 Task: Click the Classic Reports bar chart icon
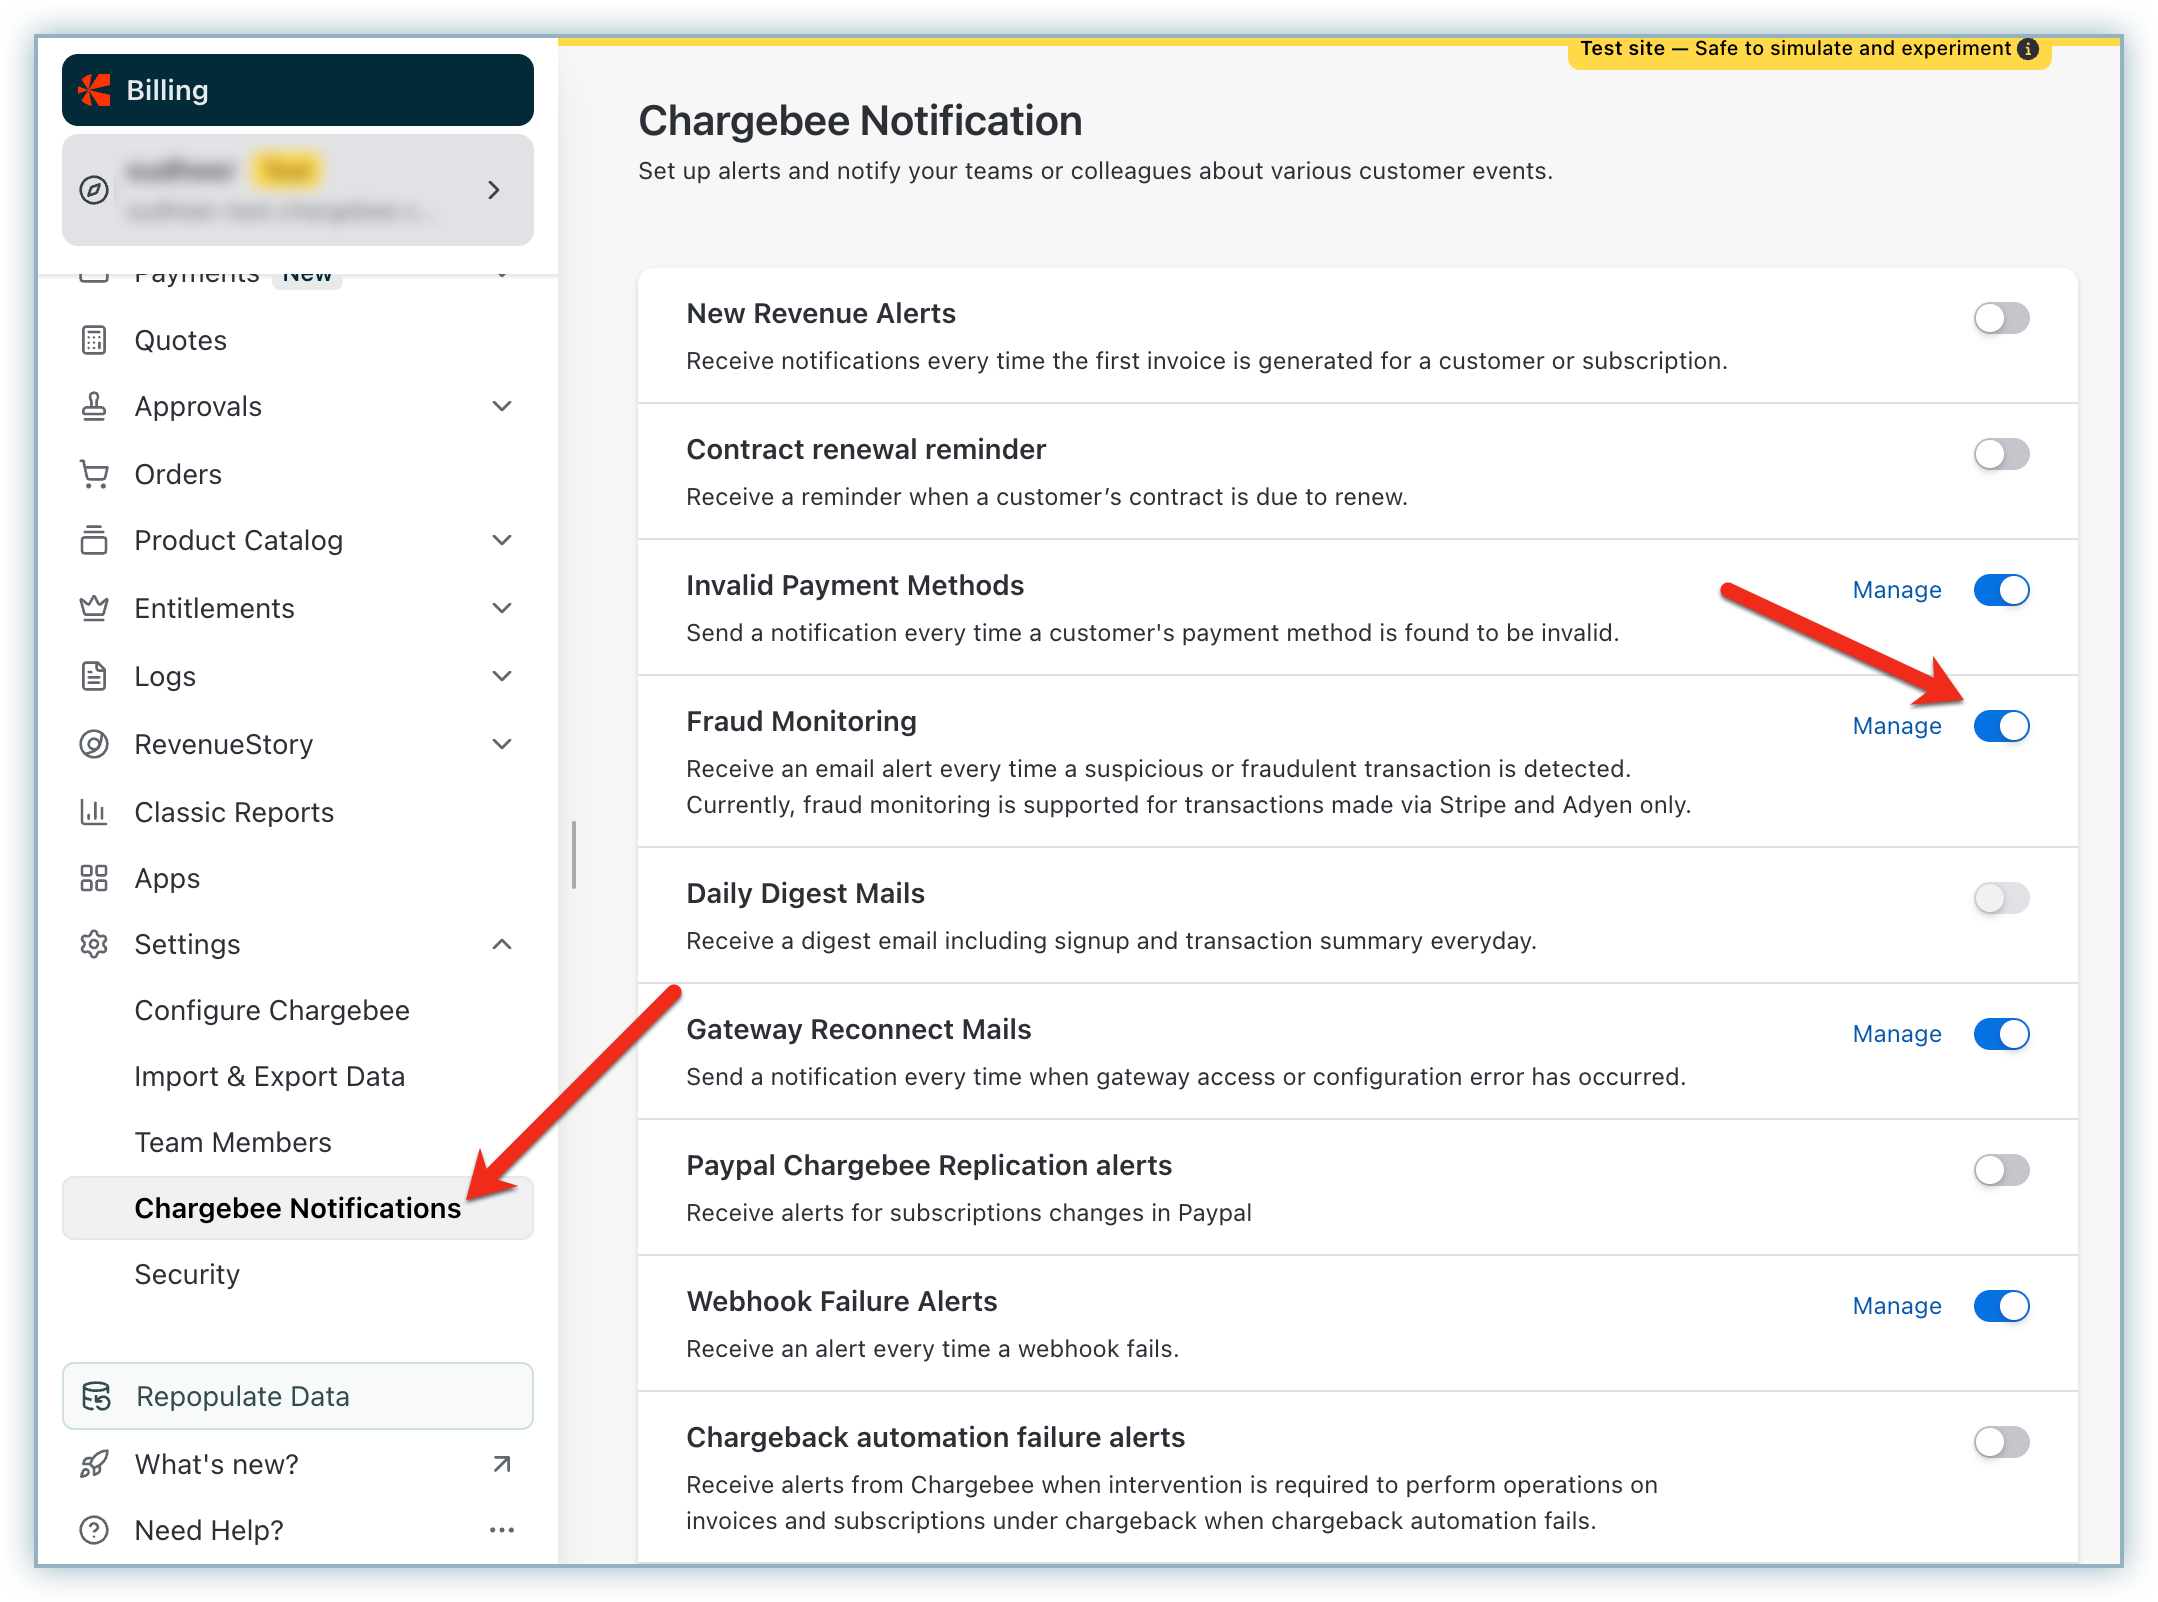[x=94, y=812]
